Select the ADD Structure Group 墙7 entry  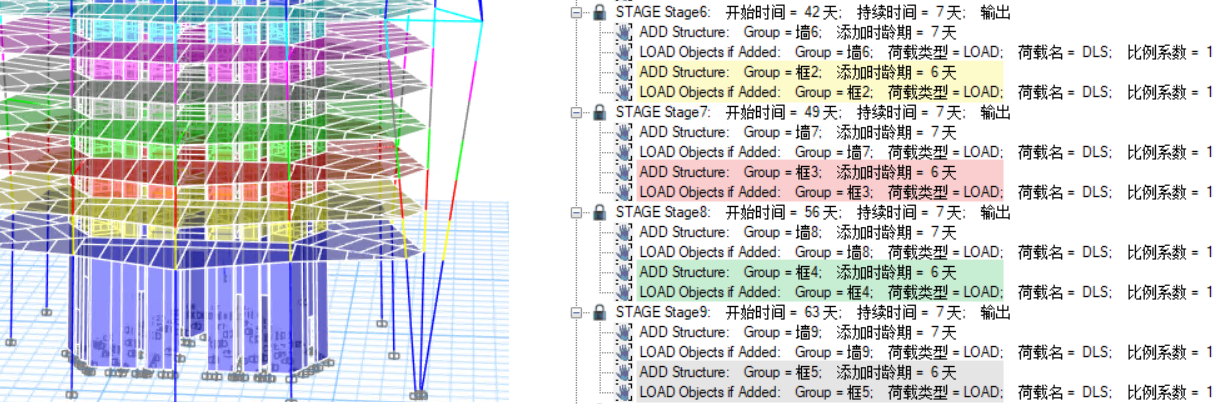(x=797, y=133)
